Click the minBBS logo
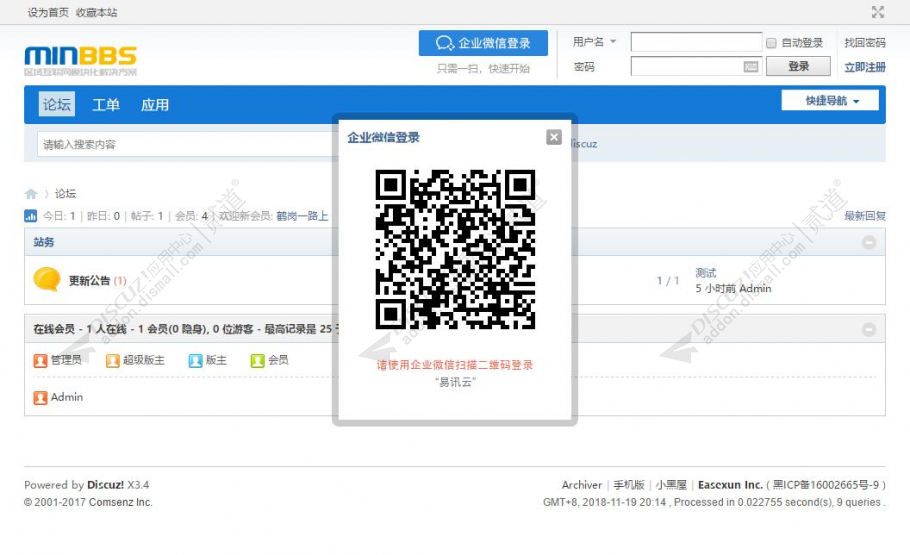The image size is (910, 555). coord(81,61)
